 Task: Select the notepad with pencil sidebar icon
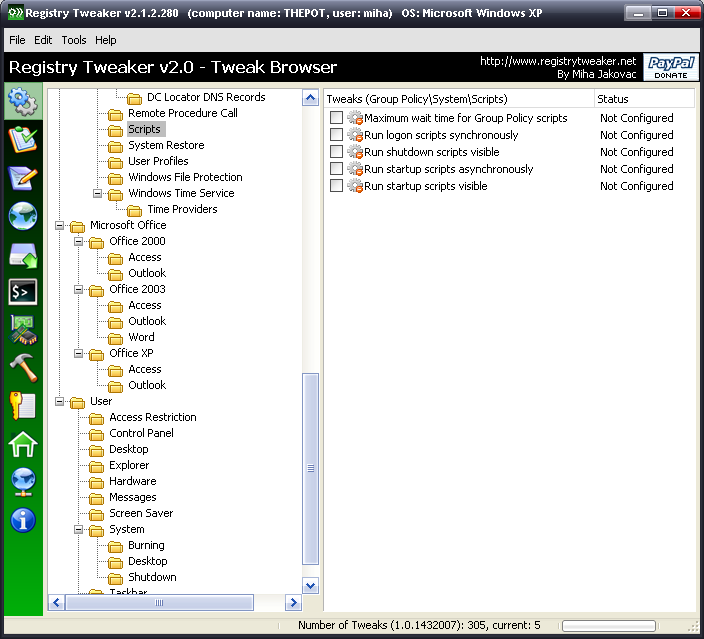point(22,178)
